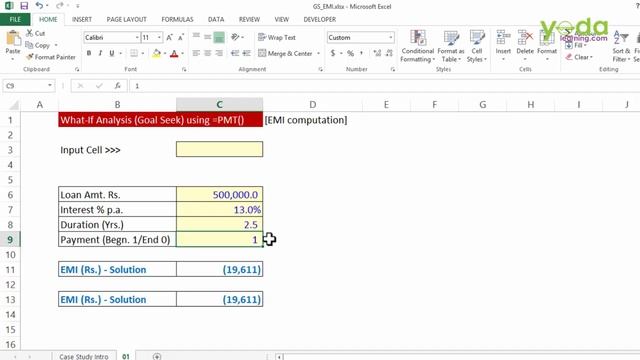Apply accounting dollar number format
Screen dimensions: 640x360
point(333,53)
